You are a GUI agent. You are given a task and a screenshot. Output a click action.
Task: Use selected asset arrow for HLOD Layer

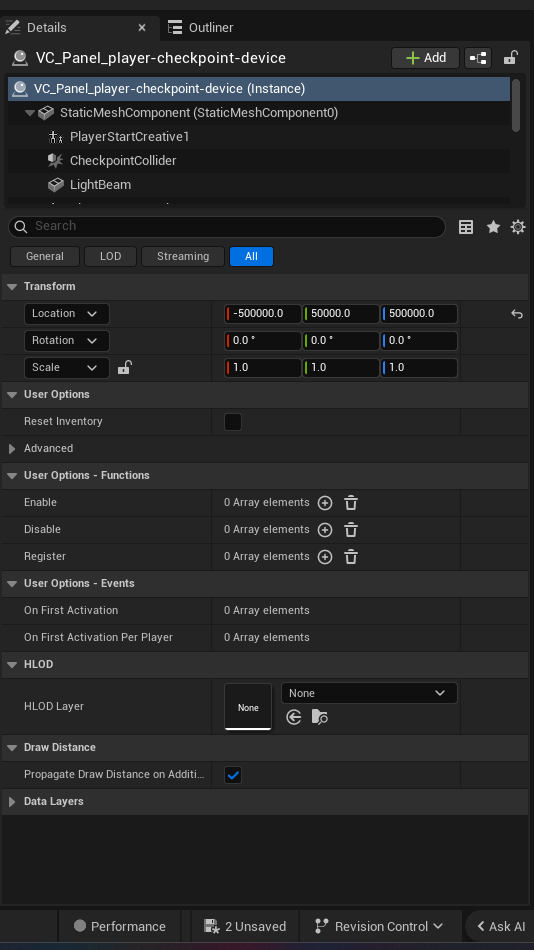pos(293,718)
